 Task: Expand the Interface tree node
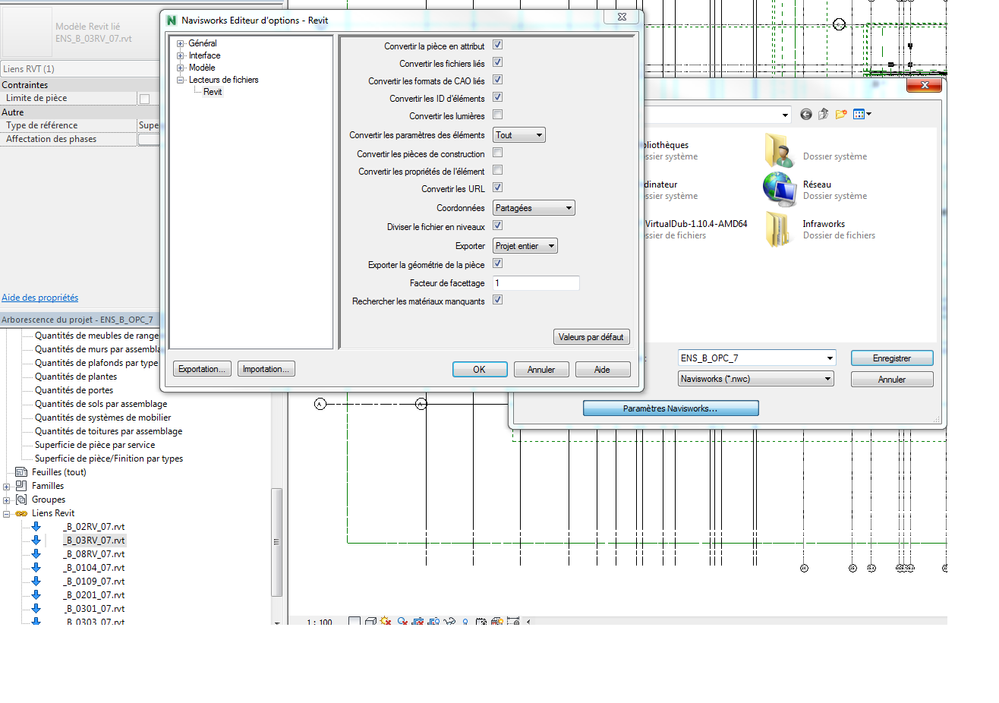click(180, 55)
